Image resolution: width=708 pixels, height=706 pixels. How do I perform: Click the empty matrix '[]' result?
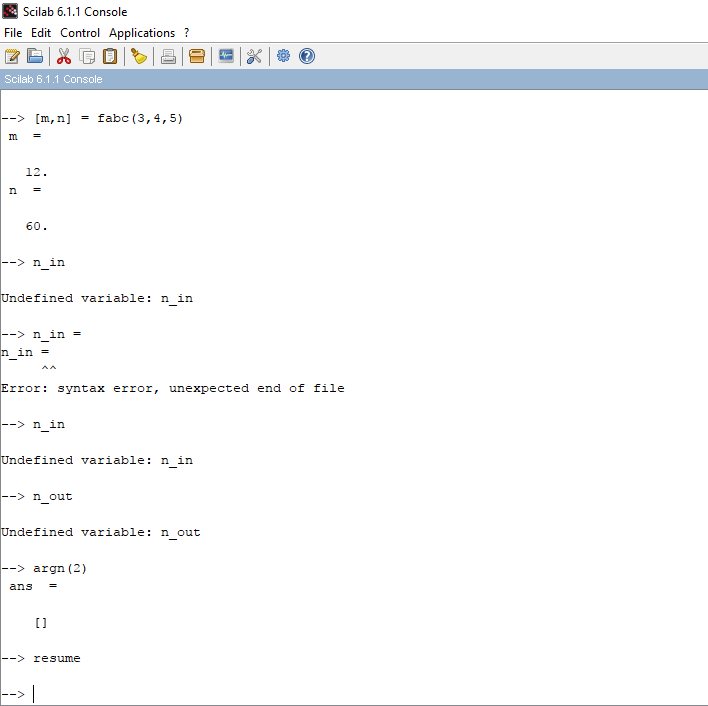(x=41, y=622)
